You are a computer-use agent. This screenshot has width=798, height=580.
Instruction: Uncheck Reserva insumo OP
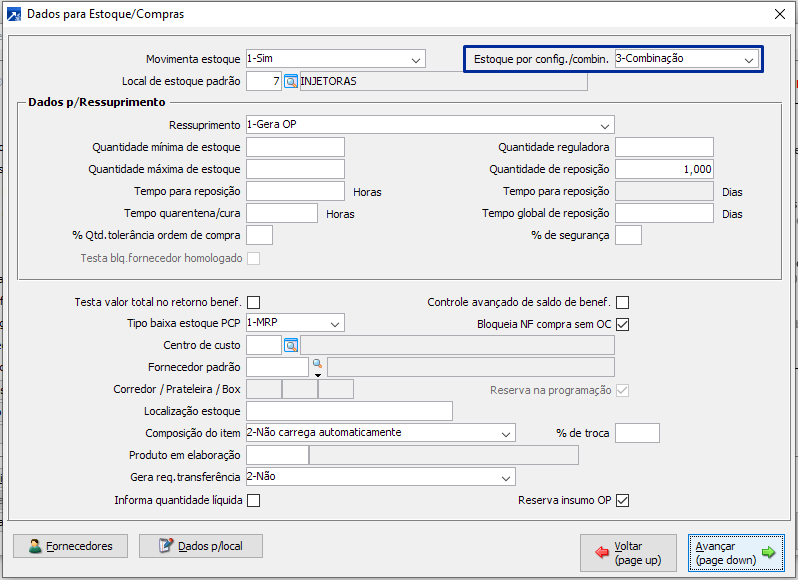623,500
